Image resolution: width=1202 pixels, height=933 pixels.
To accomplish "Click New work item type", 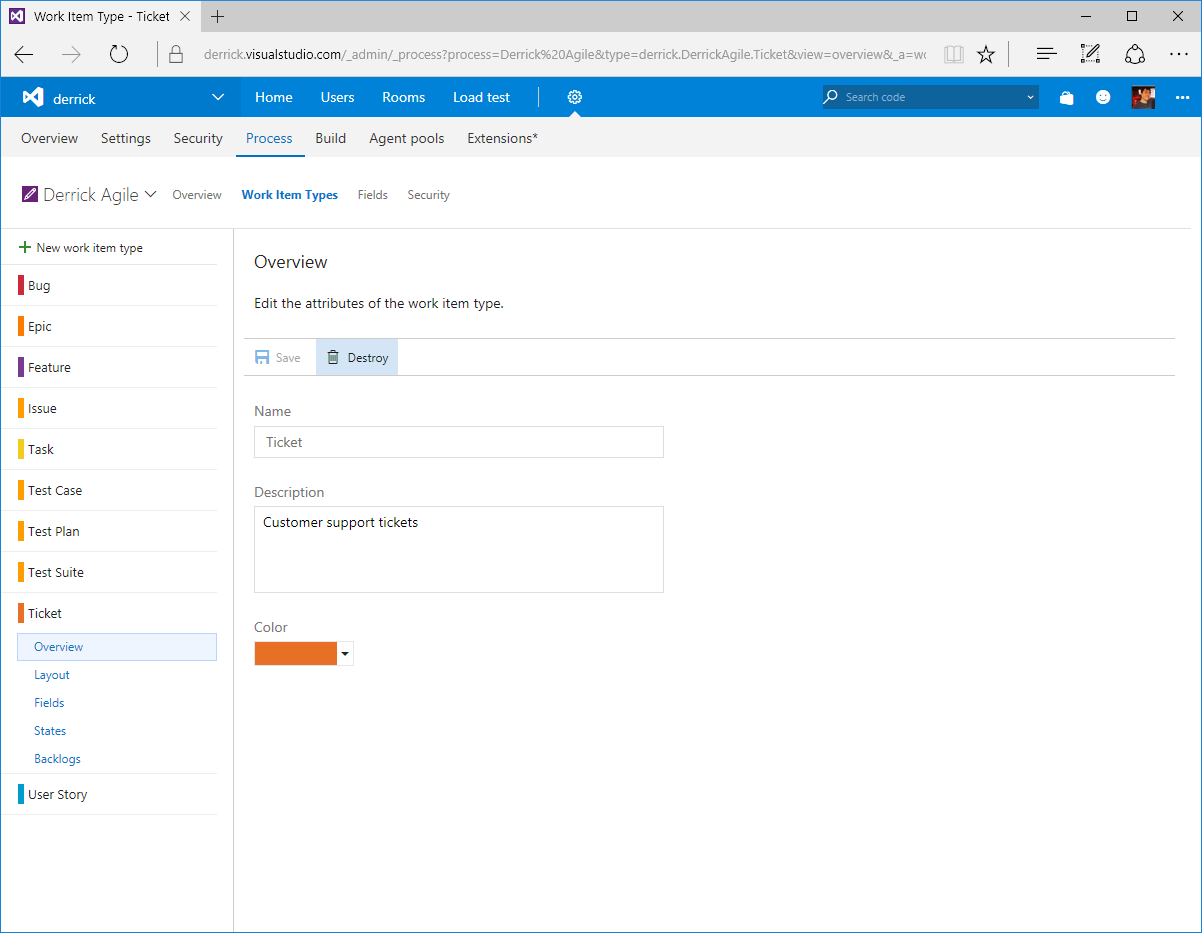I will point(89,247).
